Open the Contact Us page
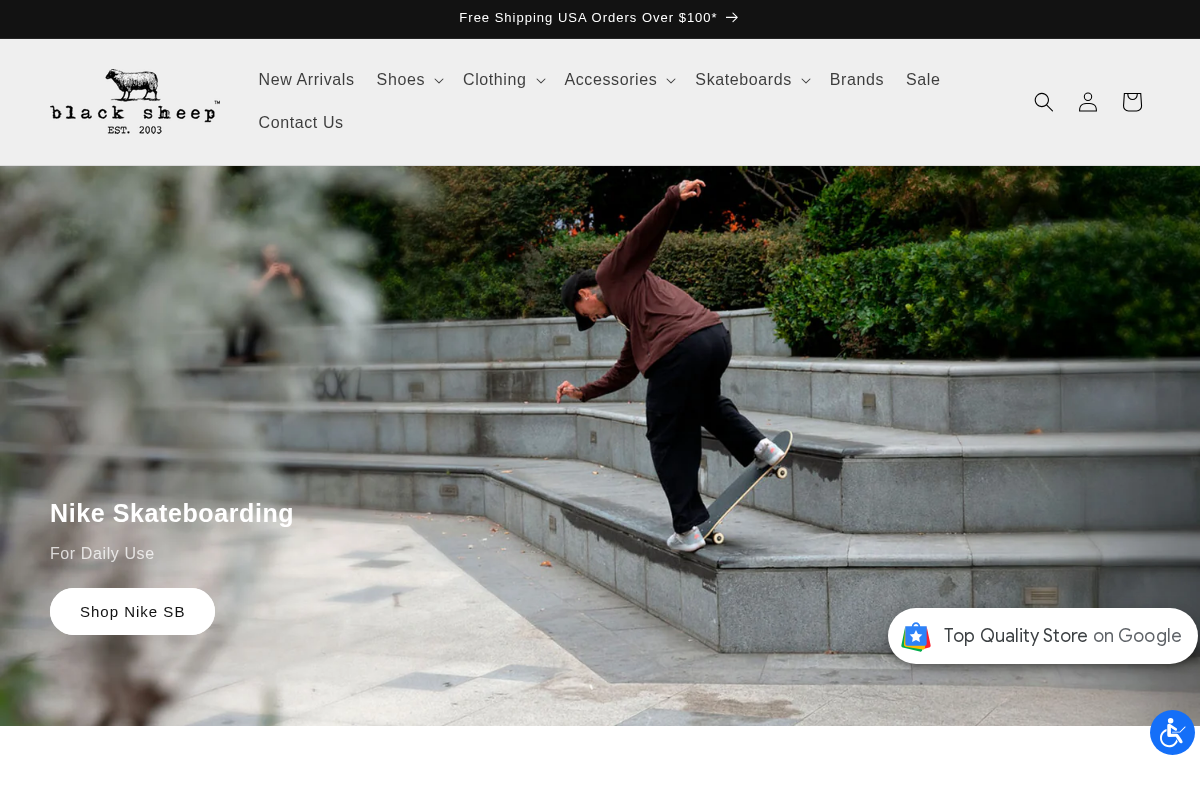The width and height of the screenshot is (1200, 800). (x=300, y=122)
